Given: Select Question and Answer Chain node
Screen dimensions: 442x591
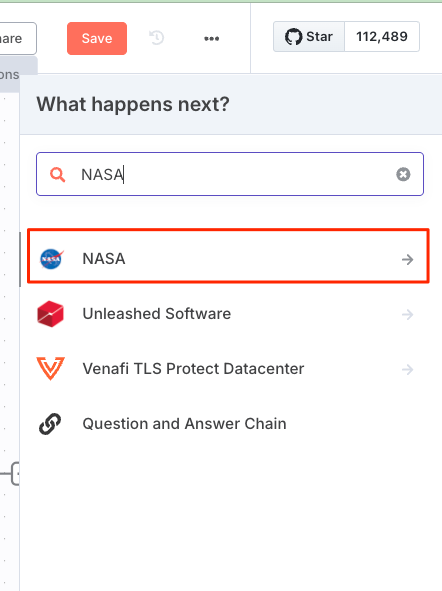Looking at the screenshot, I should [228, 424].
